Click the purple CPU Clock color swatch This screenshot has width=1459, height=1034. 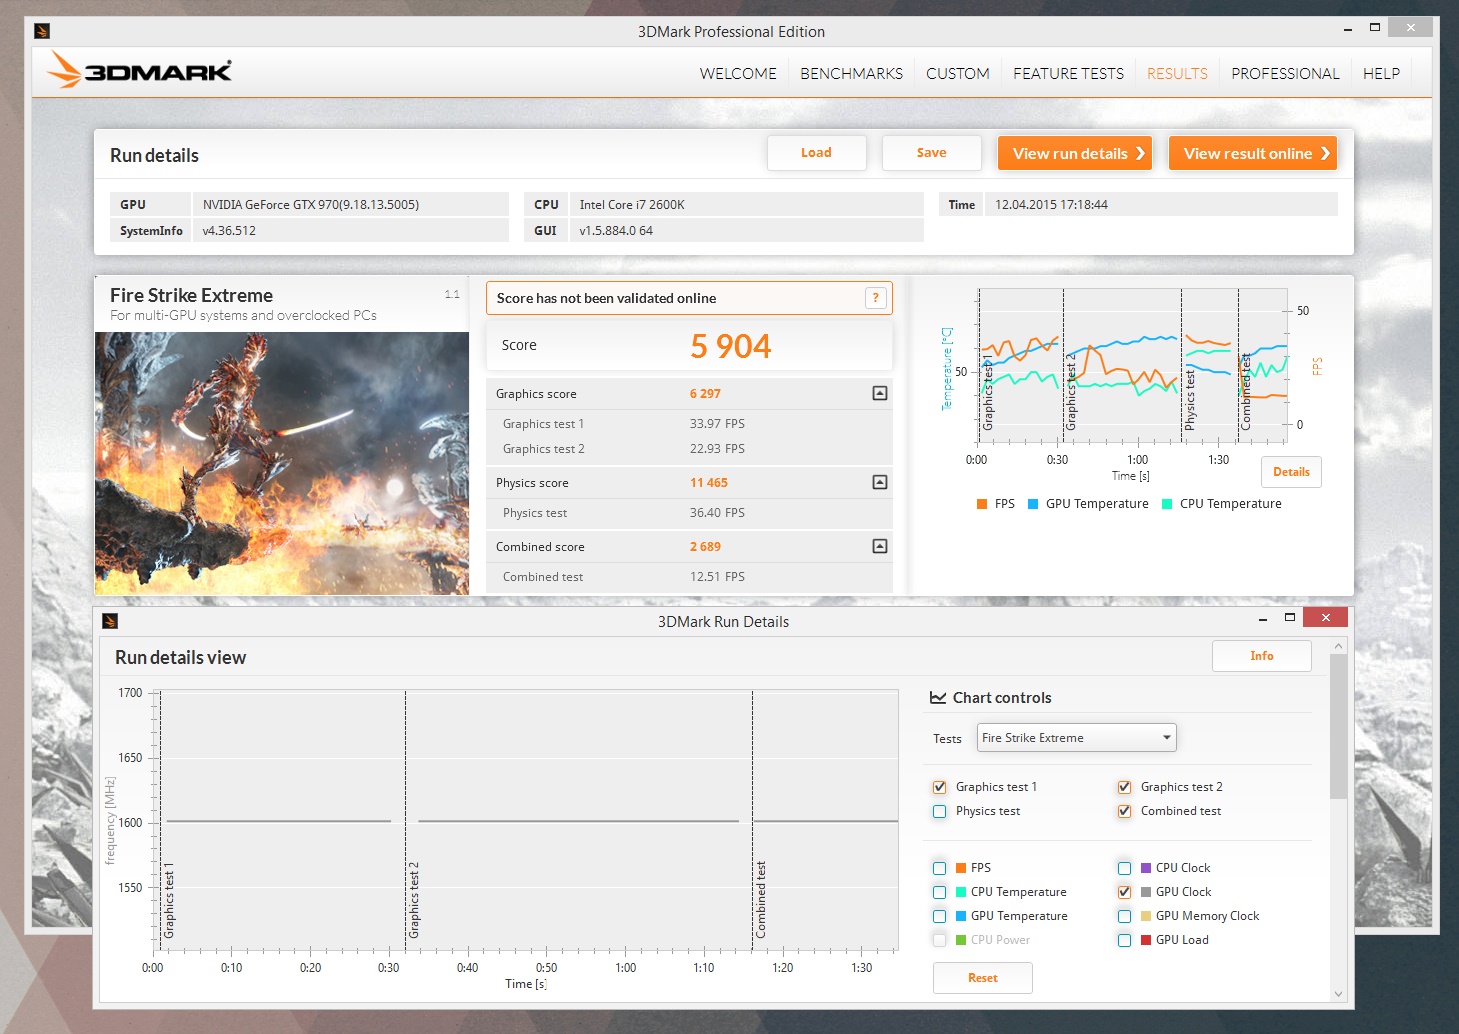click(1146, 868)
